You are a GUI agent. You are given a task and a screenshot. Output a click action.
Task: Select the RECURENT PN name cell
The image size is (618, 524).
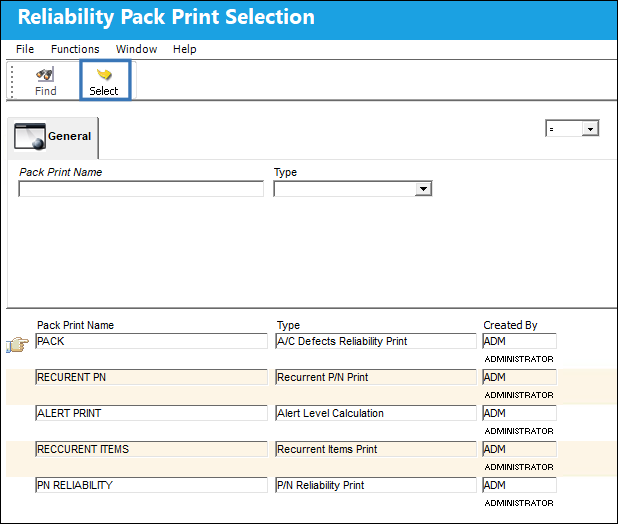point(151,377)
